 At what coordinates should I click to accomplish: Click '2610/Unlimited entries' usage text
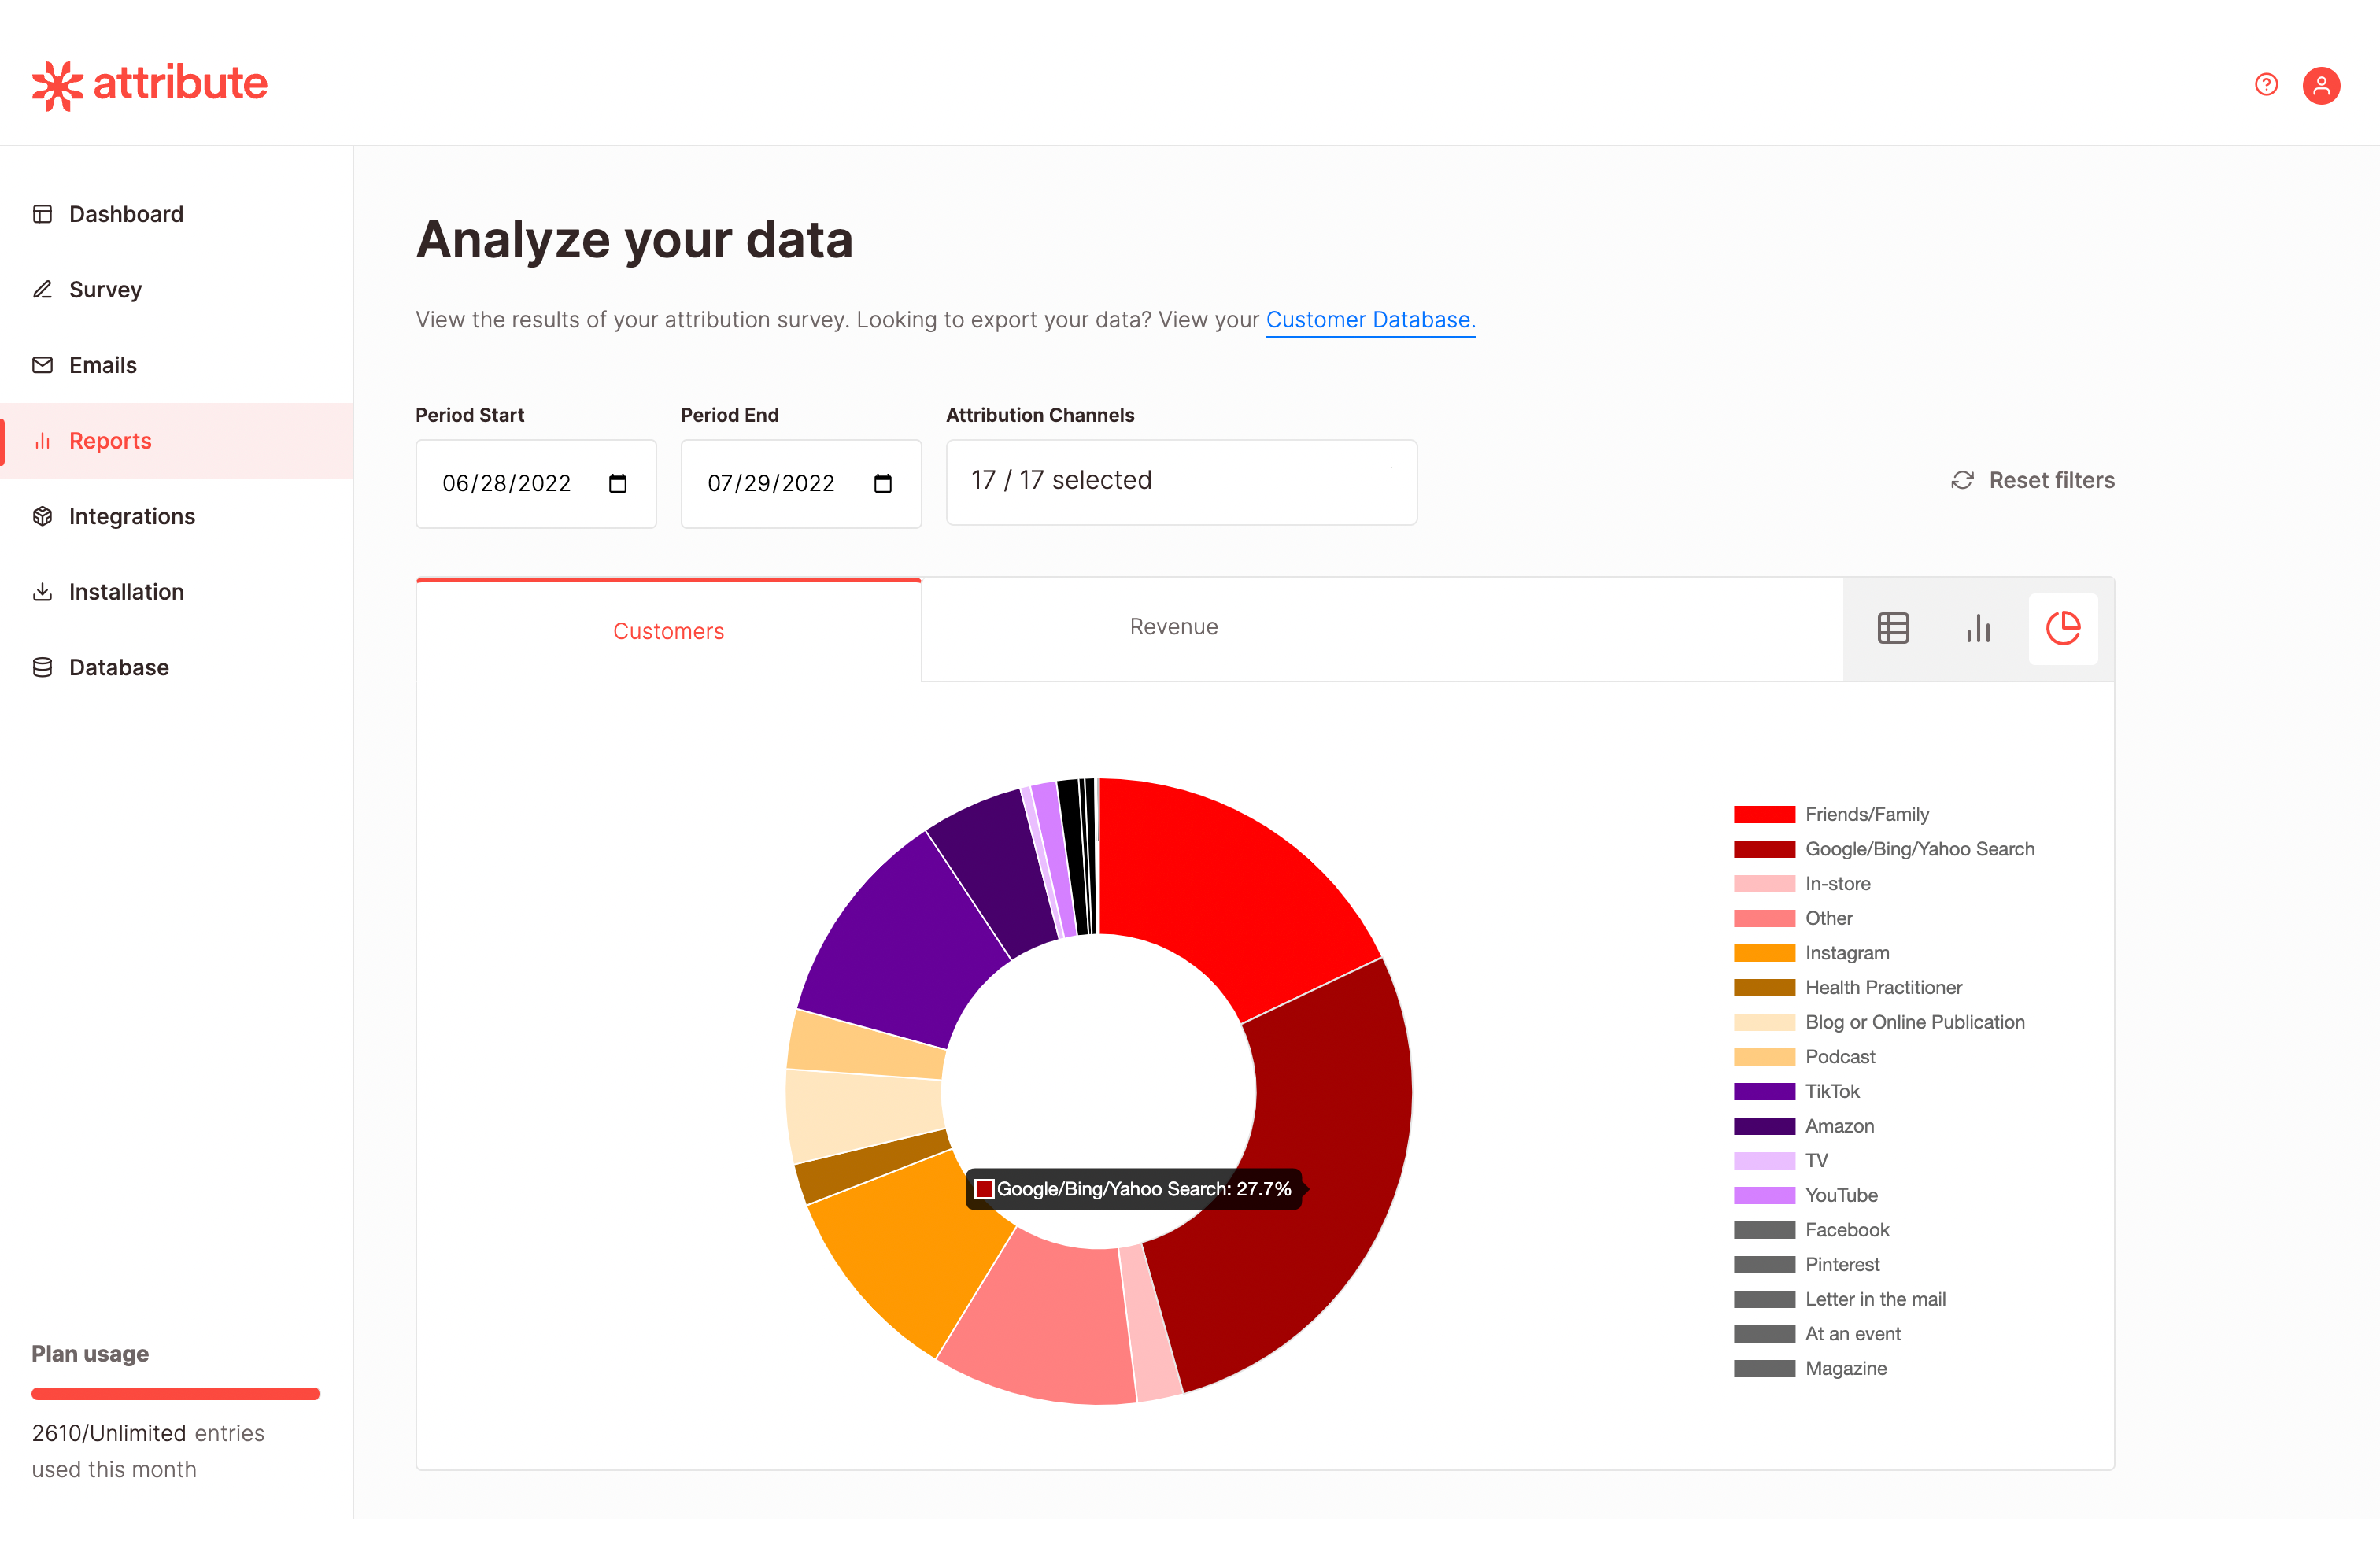(148, 1433)
